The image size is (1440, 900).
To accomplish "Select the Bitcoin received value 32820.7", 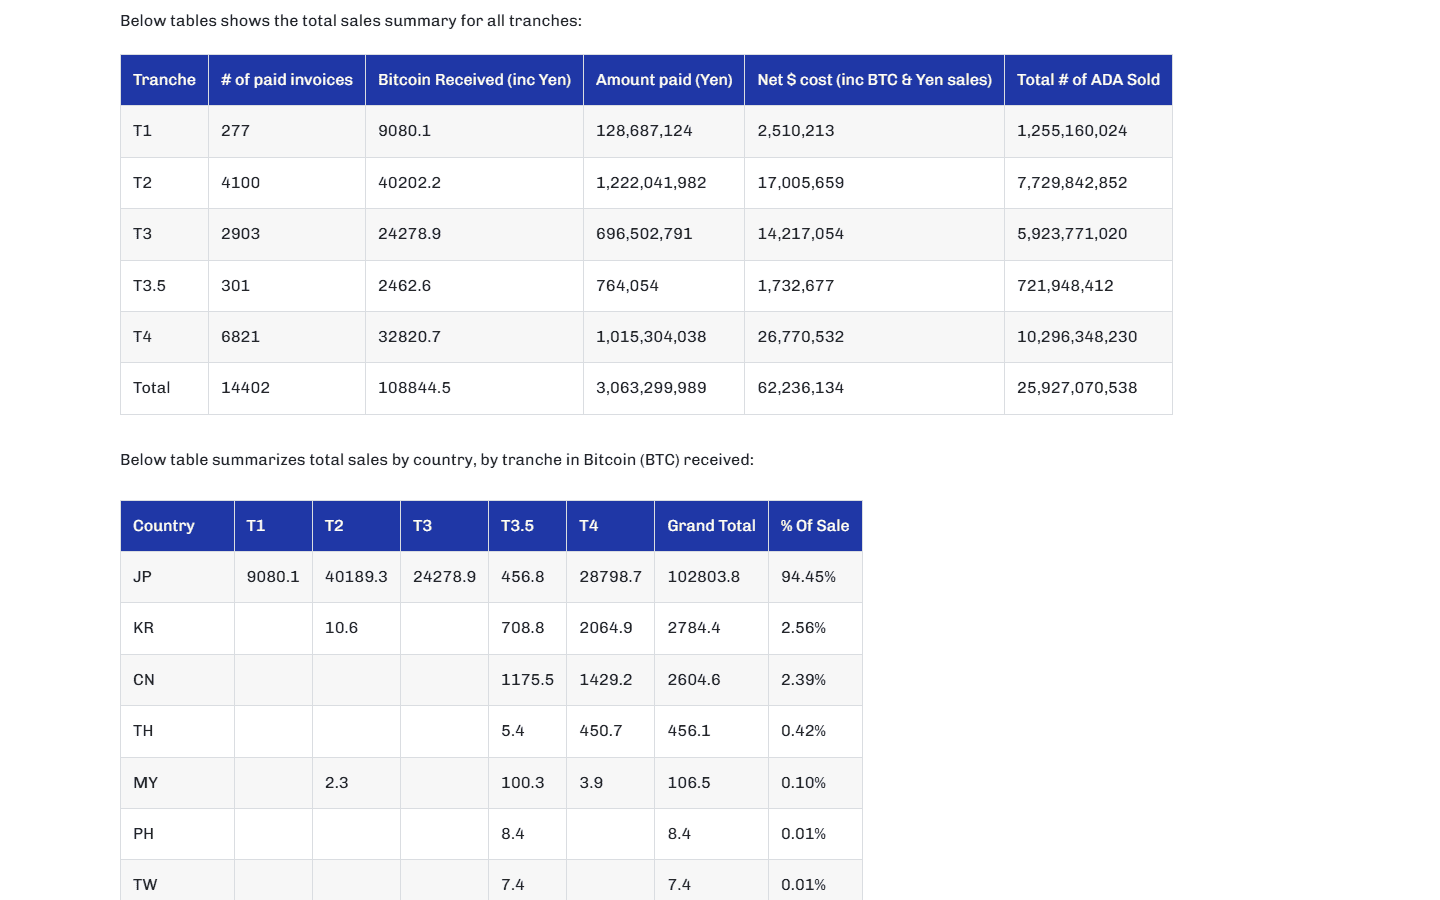I will (409, 337).
